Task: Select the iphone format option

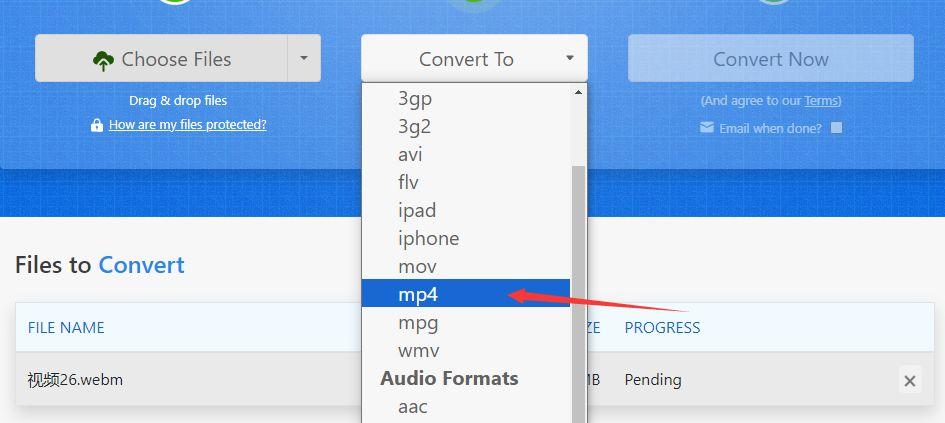Action: 428,238
